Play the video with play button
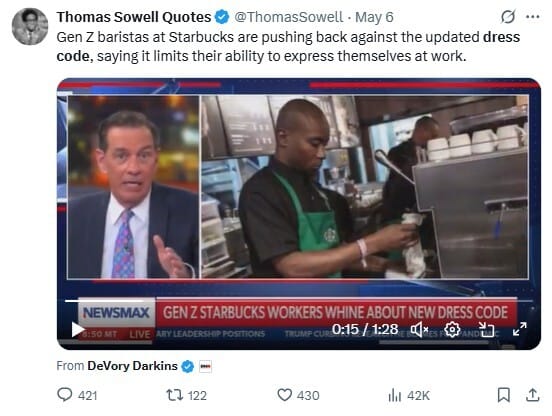Image resolution: width=552 pixels, height=416 pixels. (77, 329)
